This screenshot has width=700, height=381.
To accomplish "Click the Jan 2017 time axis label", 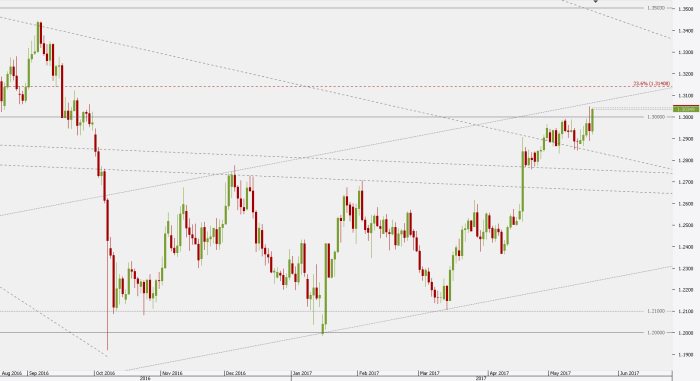I will point(302,373).
